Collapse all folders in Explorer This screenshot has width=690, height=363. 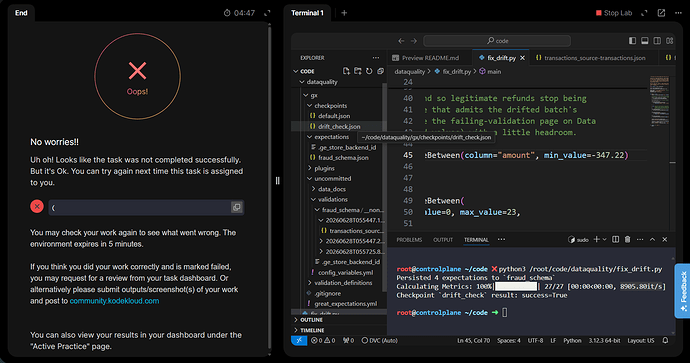[x=380, y=71]
